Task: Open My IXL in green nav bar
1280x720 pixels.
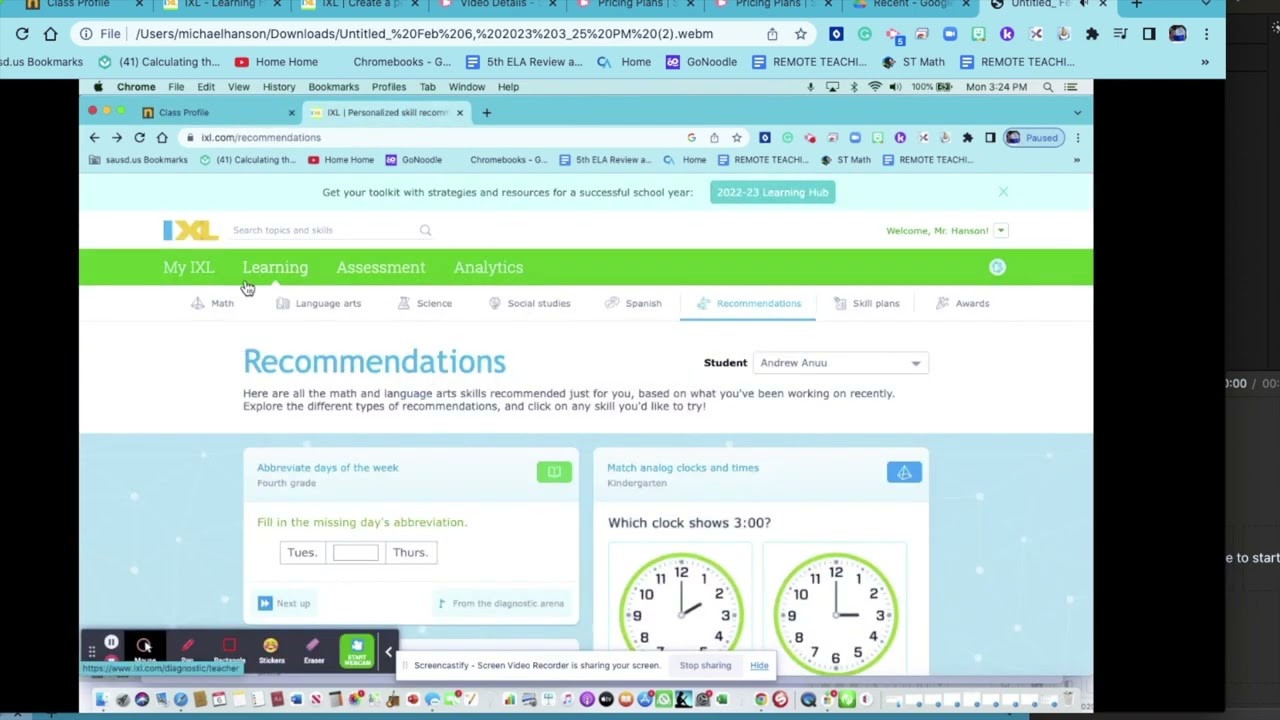Action: 189,267
